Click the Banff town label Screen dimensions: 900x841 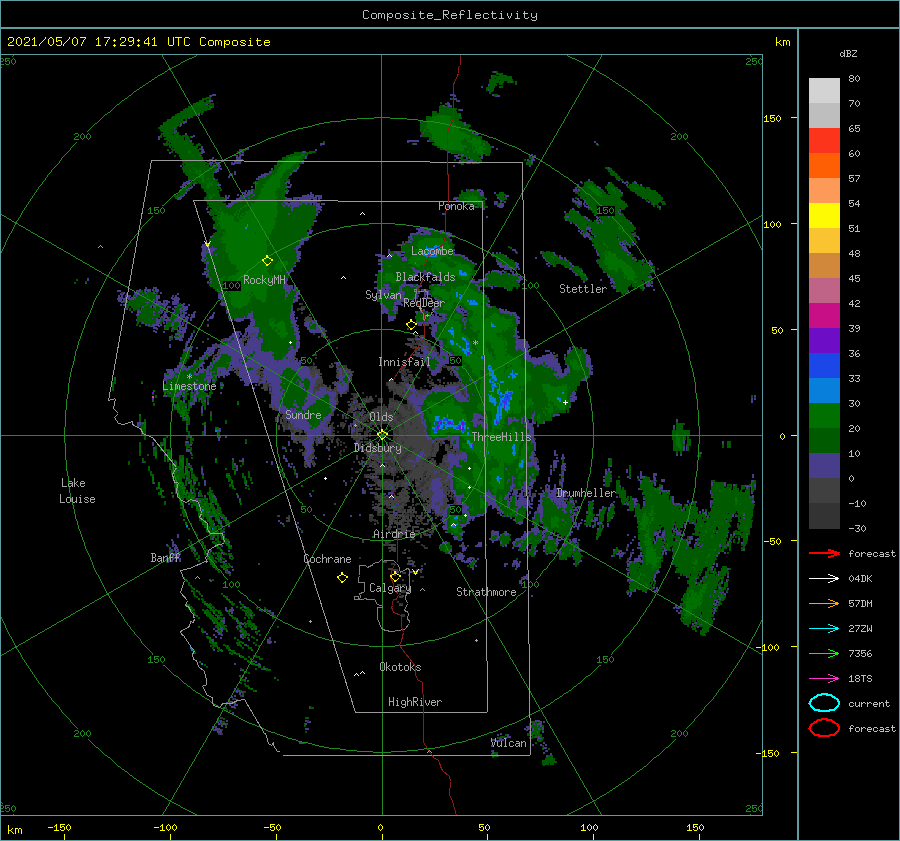click(165, 557)
